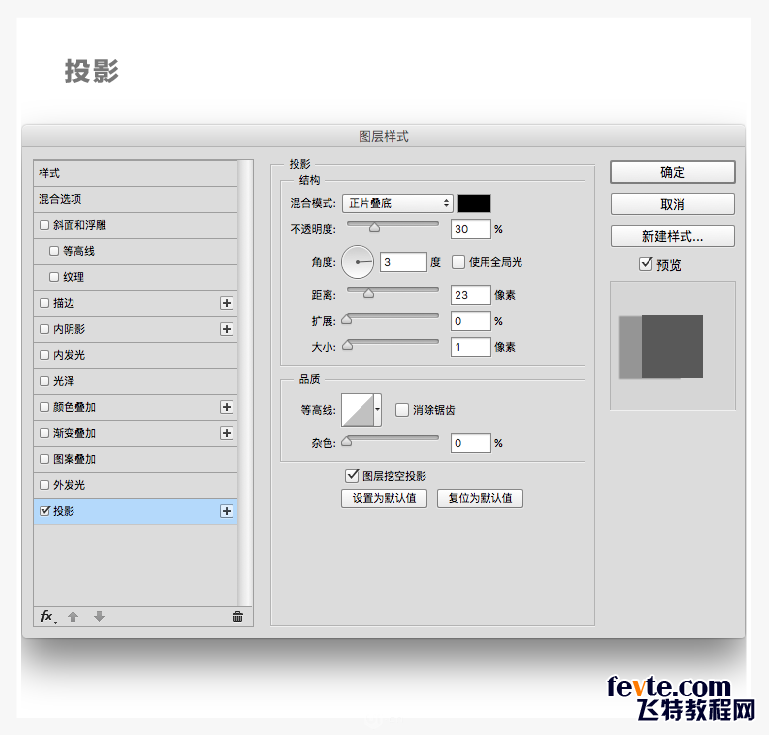Add another 投影 effect via plus icon
769x735 pixels.
click(x=227, y=511)
